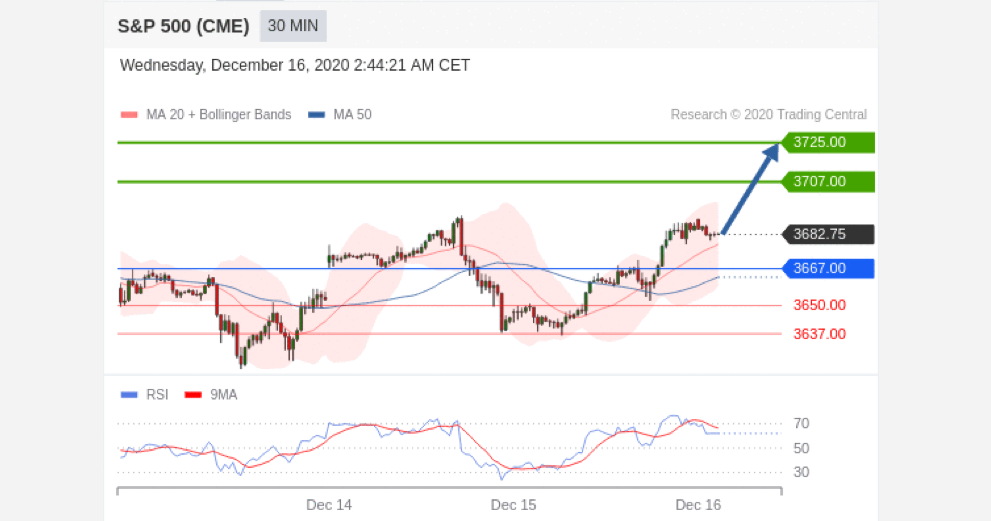Viewport: 991px width, 521px height.
Task: Click the 3725.00 green resistance price tag
Action: point(828,142)
